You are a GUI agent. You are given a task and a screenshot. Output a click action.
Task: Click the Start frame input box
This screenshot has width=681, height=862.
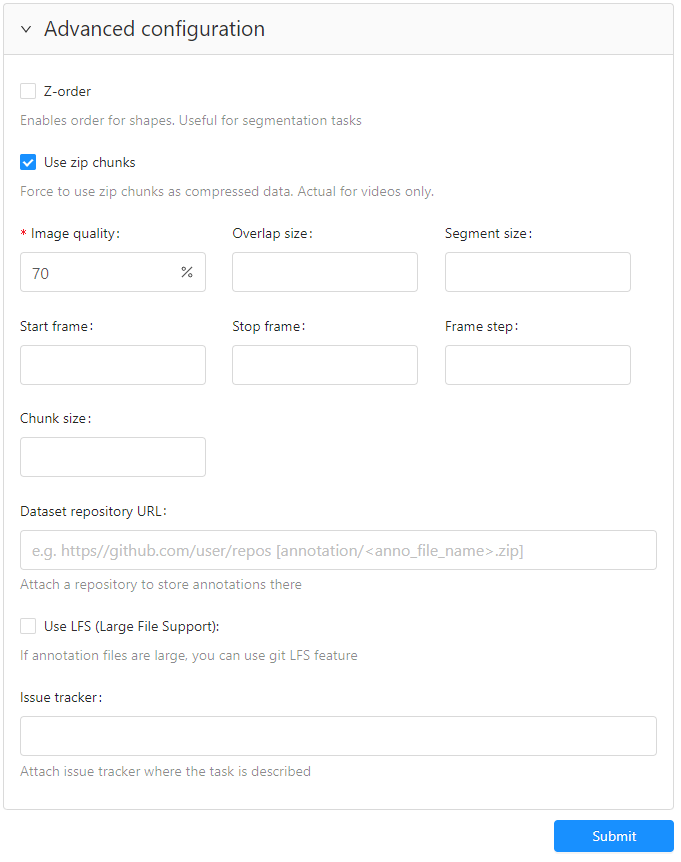coord(113,365)
